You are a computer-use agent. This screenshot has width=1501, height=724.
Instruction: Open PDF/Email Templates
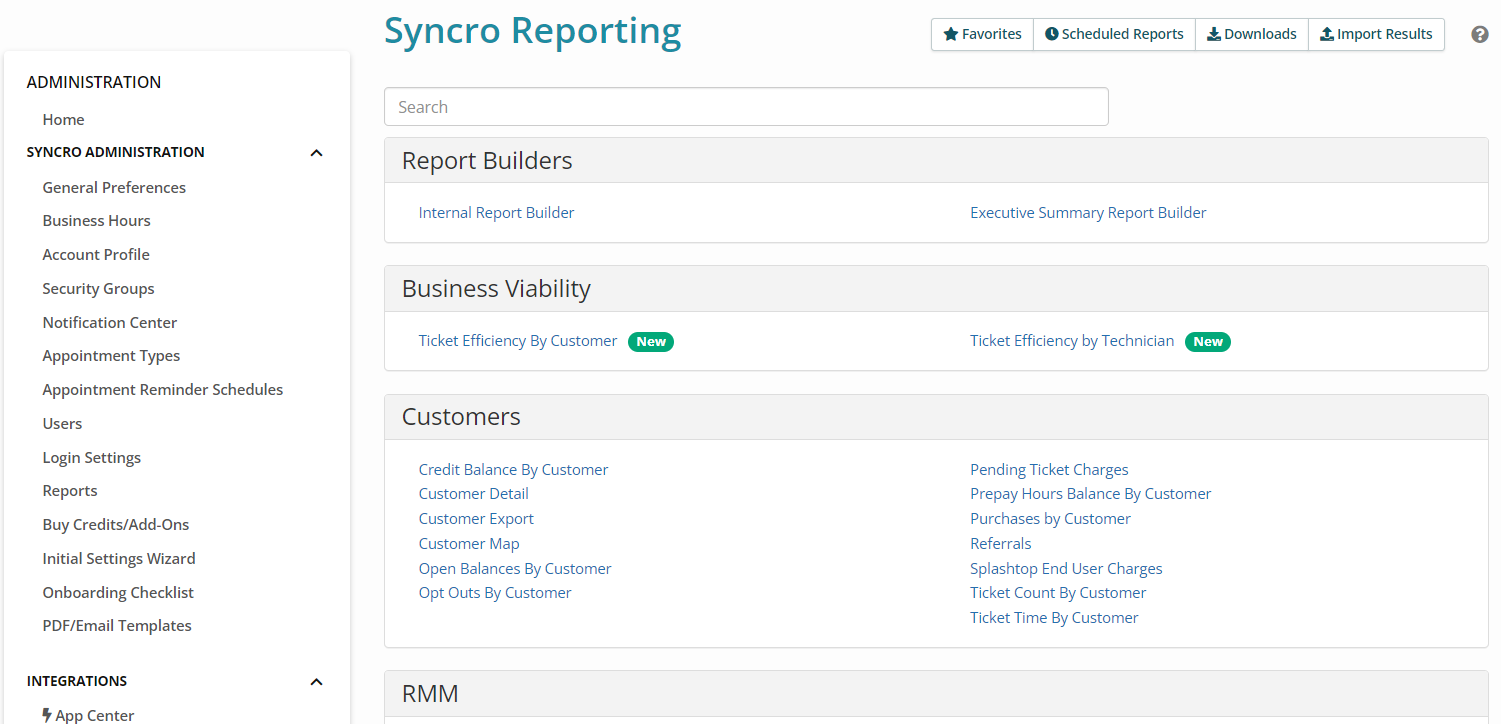click(117, 625)
